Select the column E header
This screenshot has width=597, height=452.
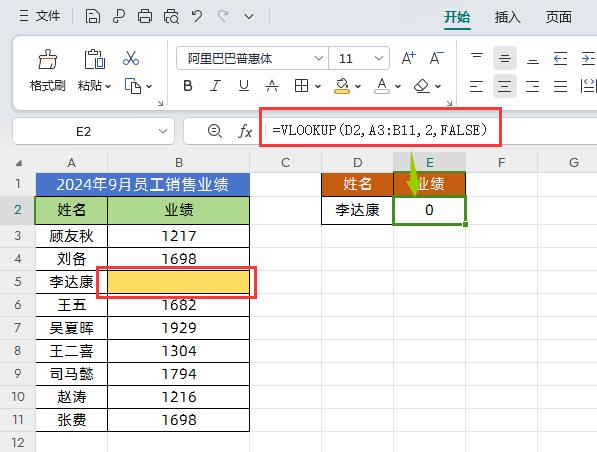[x=429, y=163]
